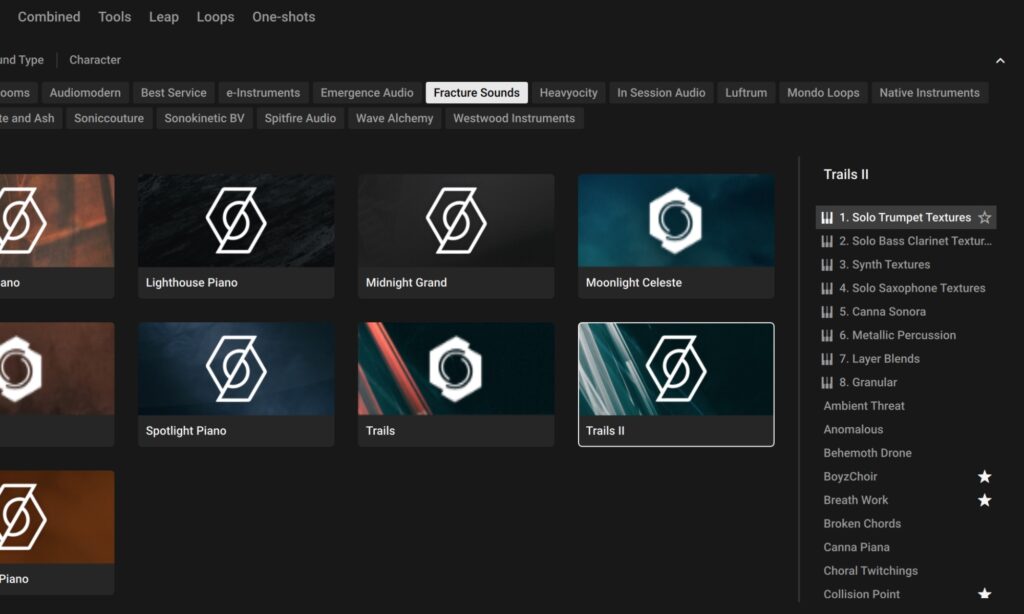Select preset 6. Metallic Percussion

tap(906, 335)
